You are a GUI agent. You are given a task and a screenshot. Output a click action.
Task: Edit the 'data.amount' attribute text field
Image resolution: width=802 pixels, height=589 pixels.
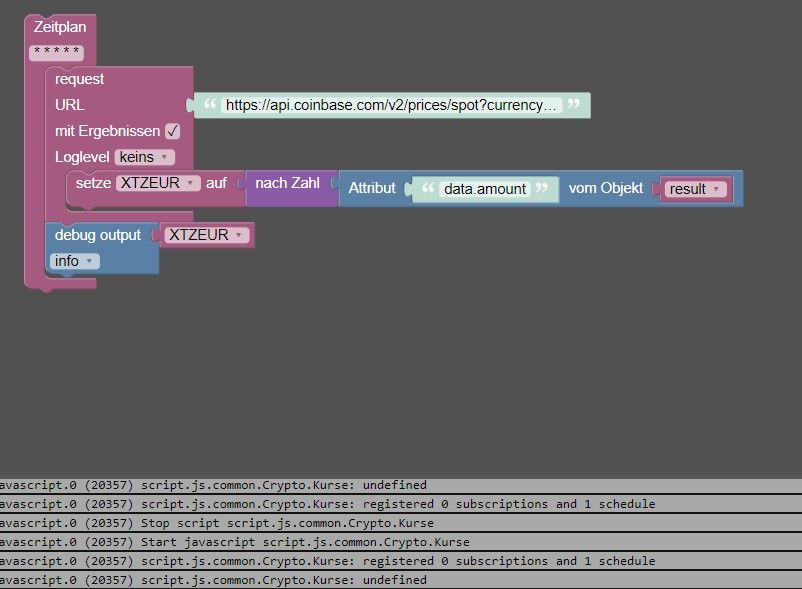[484, 189]
